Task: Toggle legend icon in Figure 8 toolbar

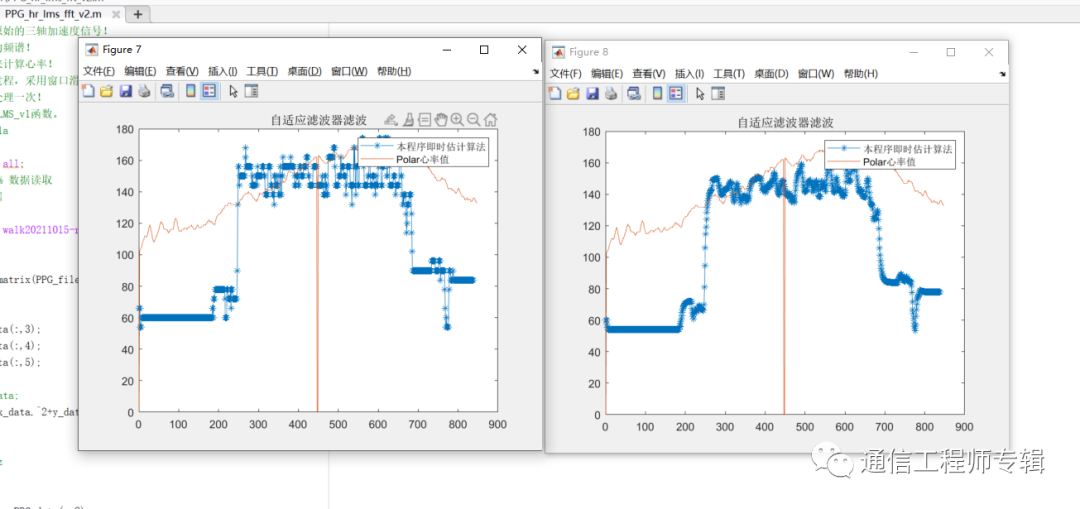Action: click(x=677, y=94)
